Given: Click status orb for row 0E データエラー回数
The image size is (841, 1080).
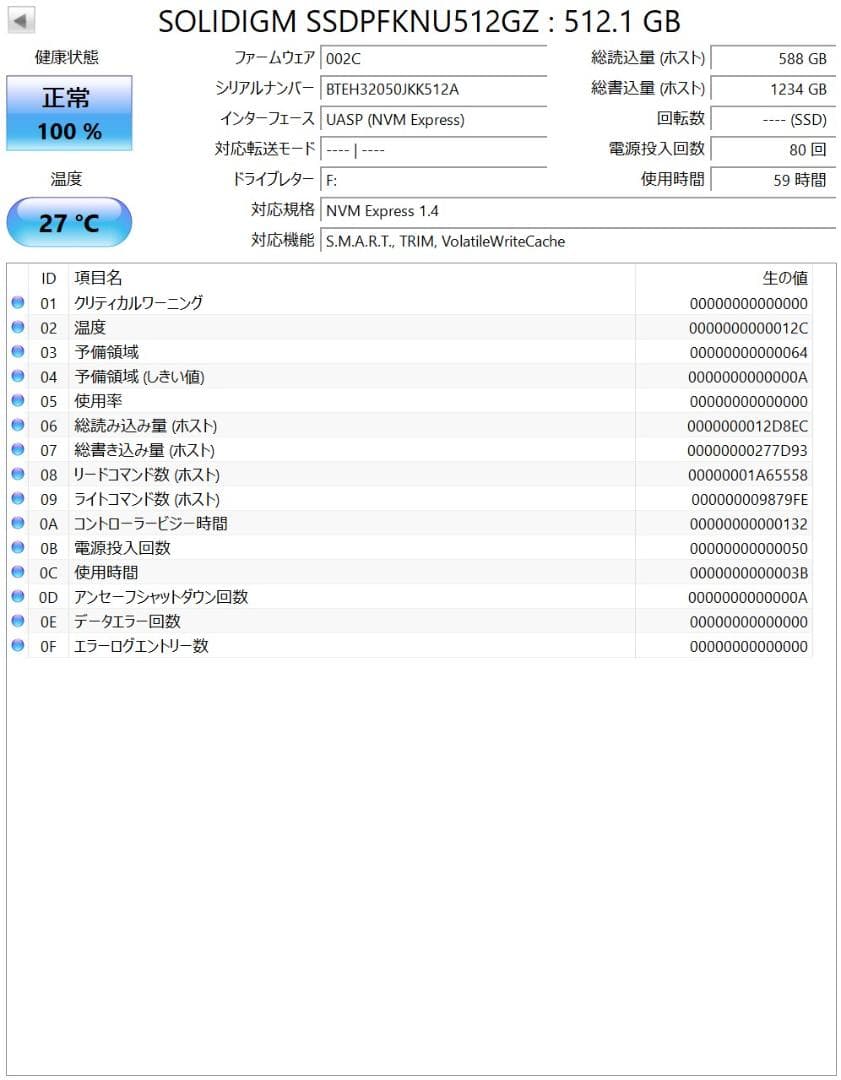Looking at the screenshot, I should (x=18, y=621).
